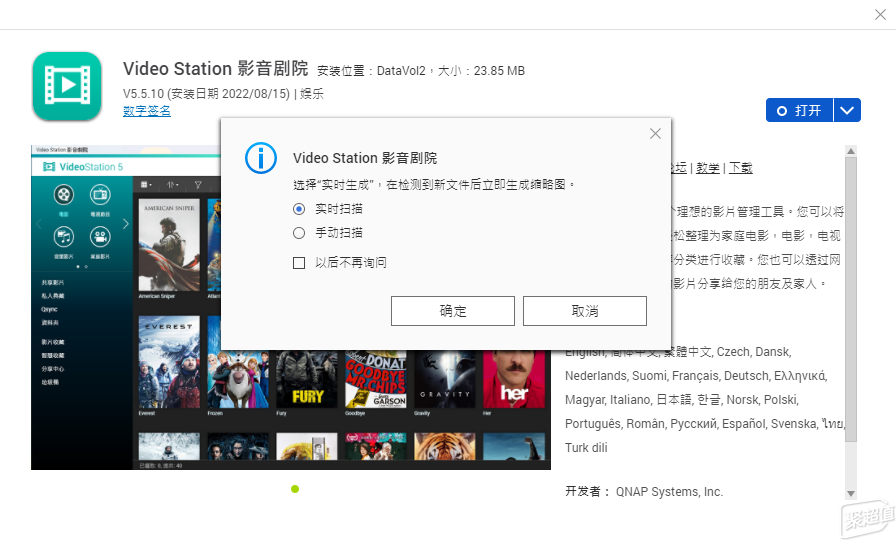Click the TV shows icon in screenshot
The height and width of the screenshot is (540, 896).
[x=100, y=195]
